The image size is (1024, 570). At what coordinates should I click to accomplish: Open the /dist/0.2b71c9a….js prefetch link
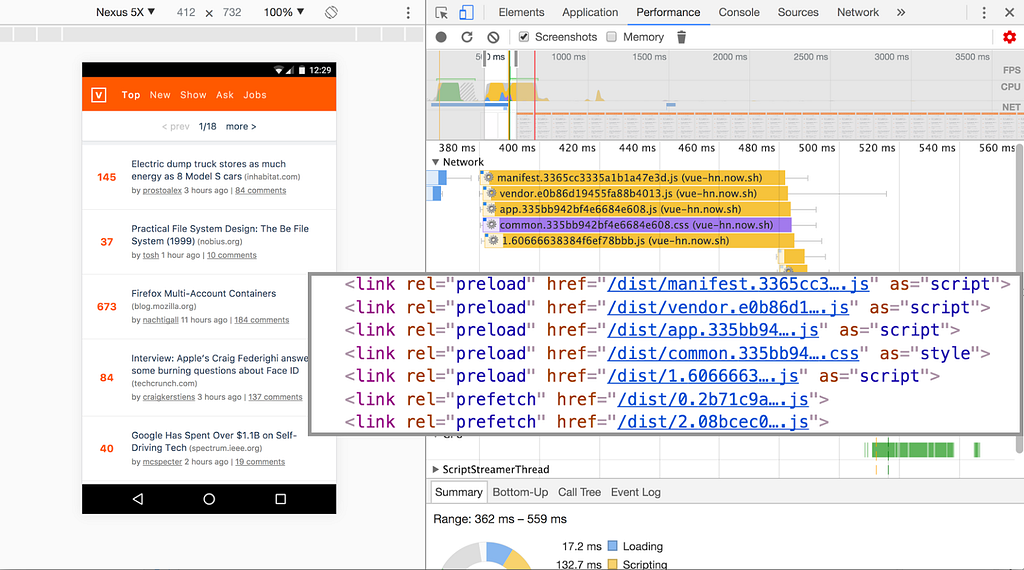point(713,400)
